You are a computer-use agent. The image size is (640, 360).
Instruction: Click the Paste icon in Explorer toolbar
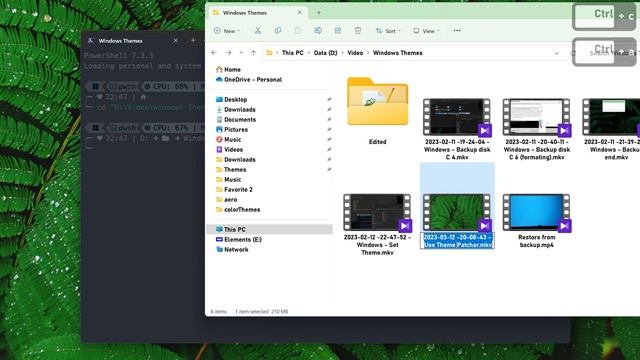pos(298,31)
